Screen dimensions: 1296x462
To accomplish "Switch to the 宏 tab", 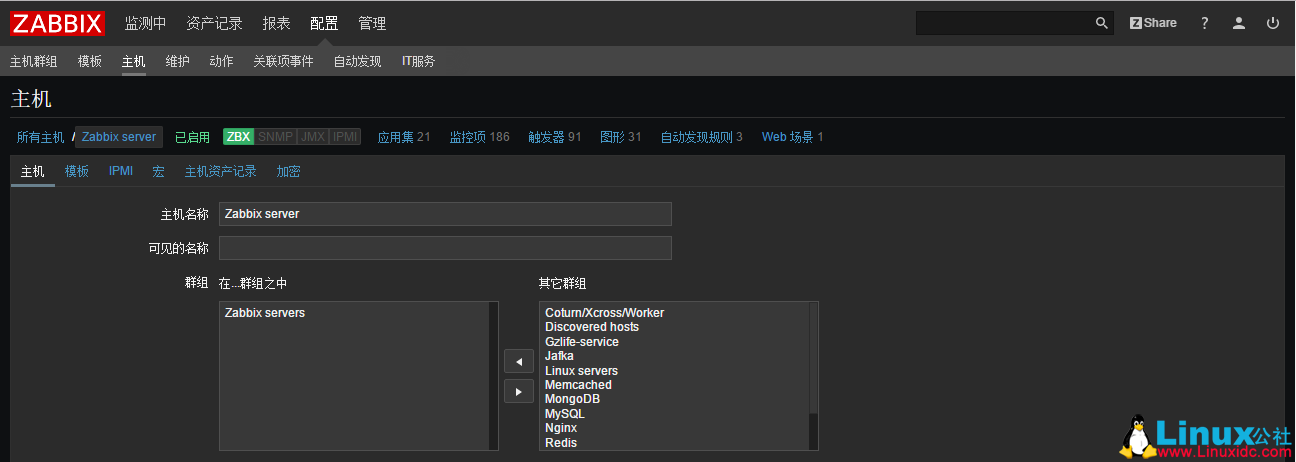I will (159, 171).
